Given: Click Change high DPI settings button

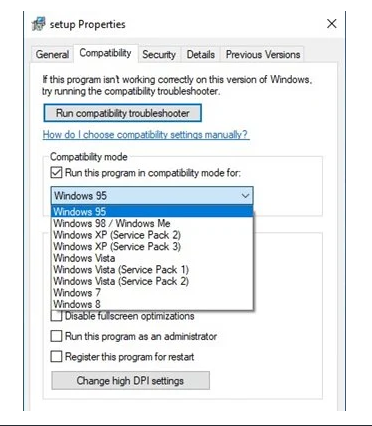Looking at the screenshot, I should click(x=130, y=380).
